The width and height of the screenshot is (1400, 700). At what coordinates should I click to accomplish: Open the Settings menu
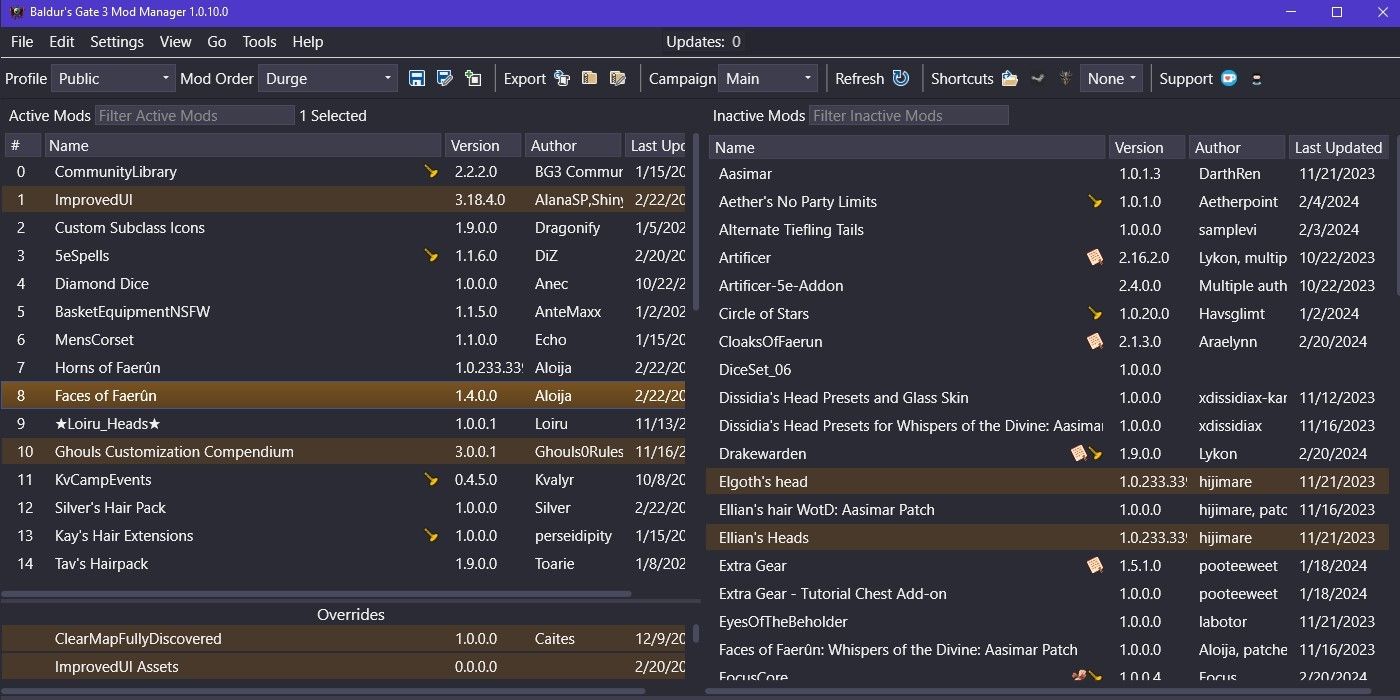coord(117,42)
